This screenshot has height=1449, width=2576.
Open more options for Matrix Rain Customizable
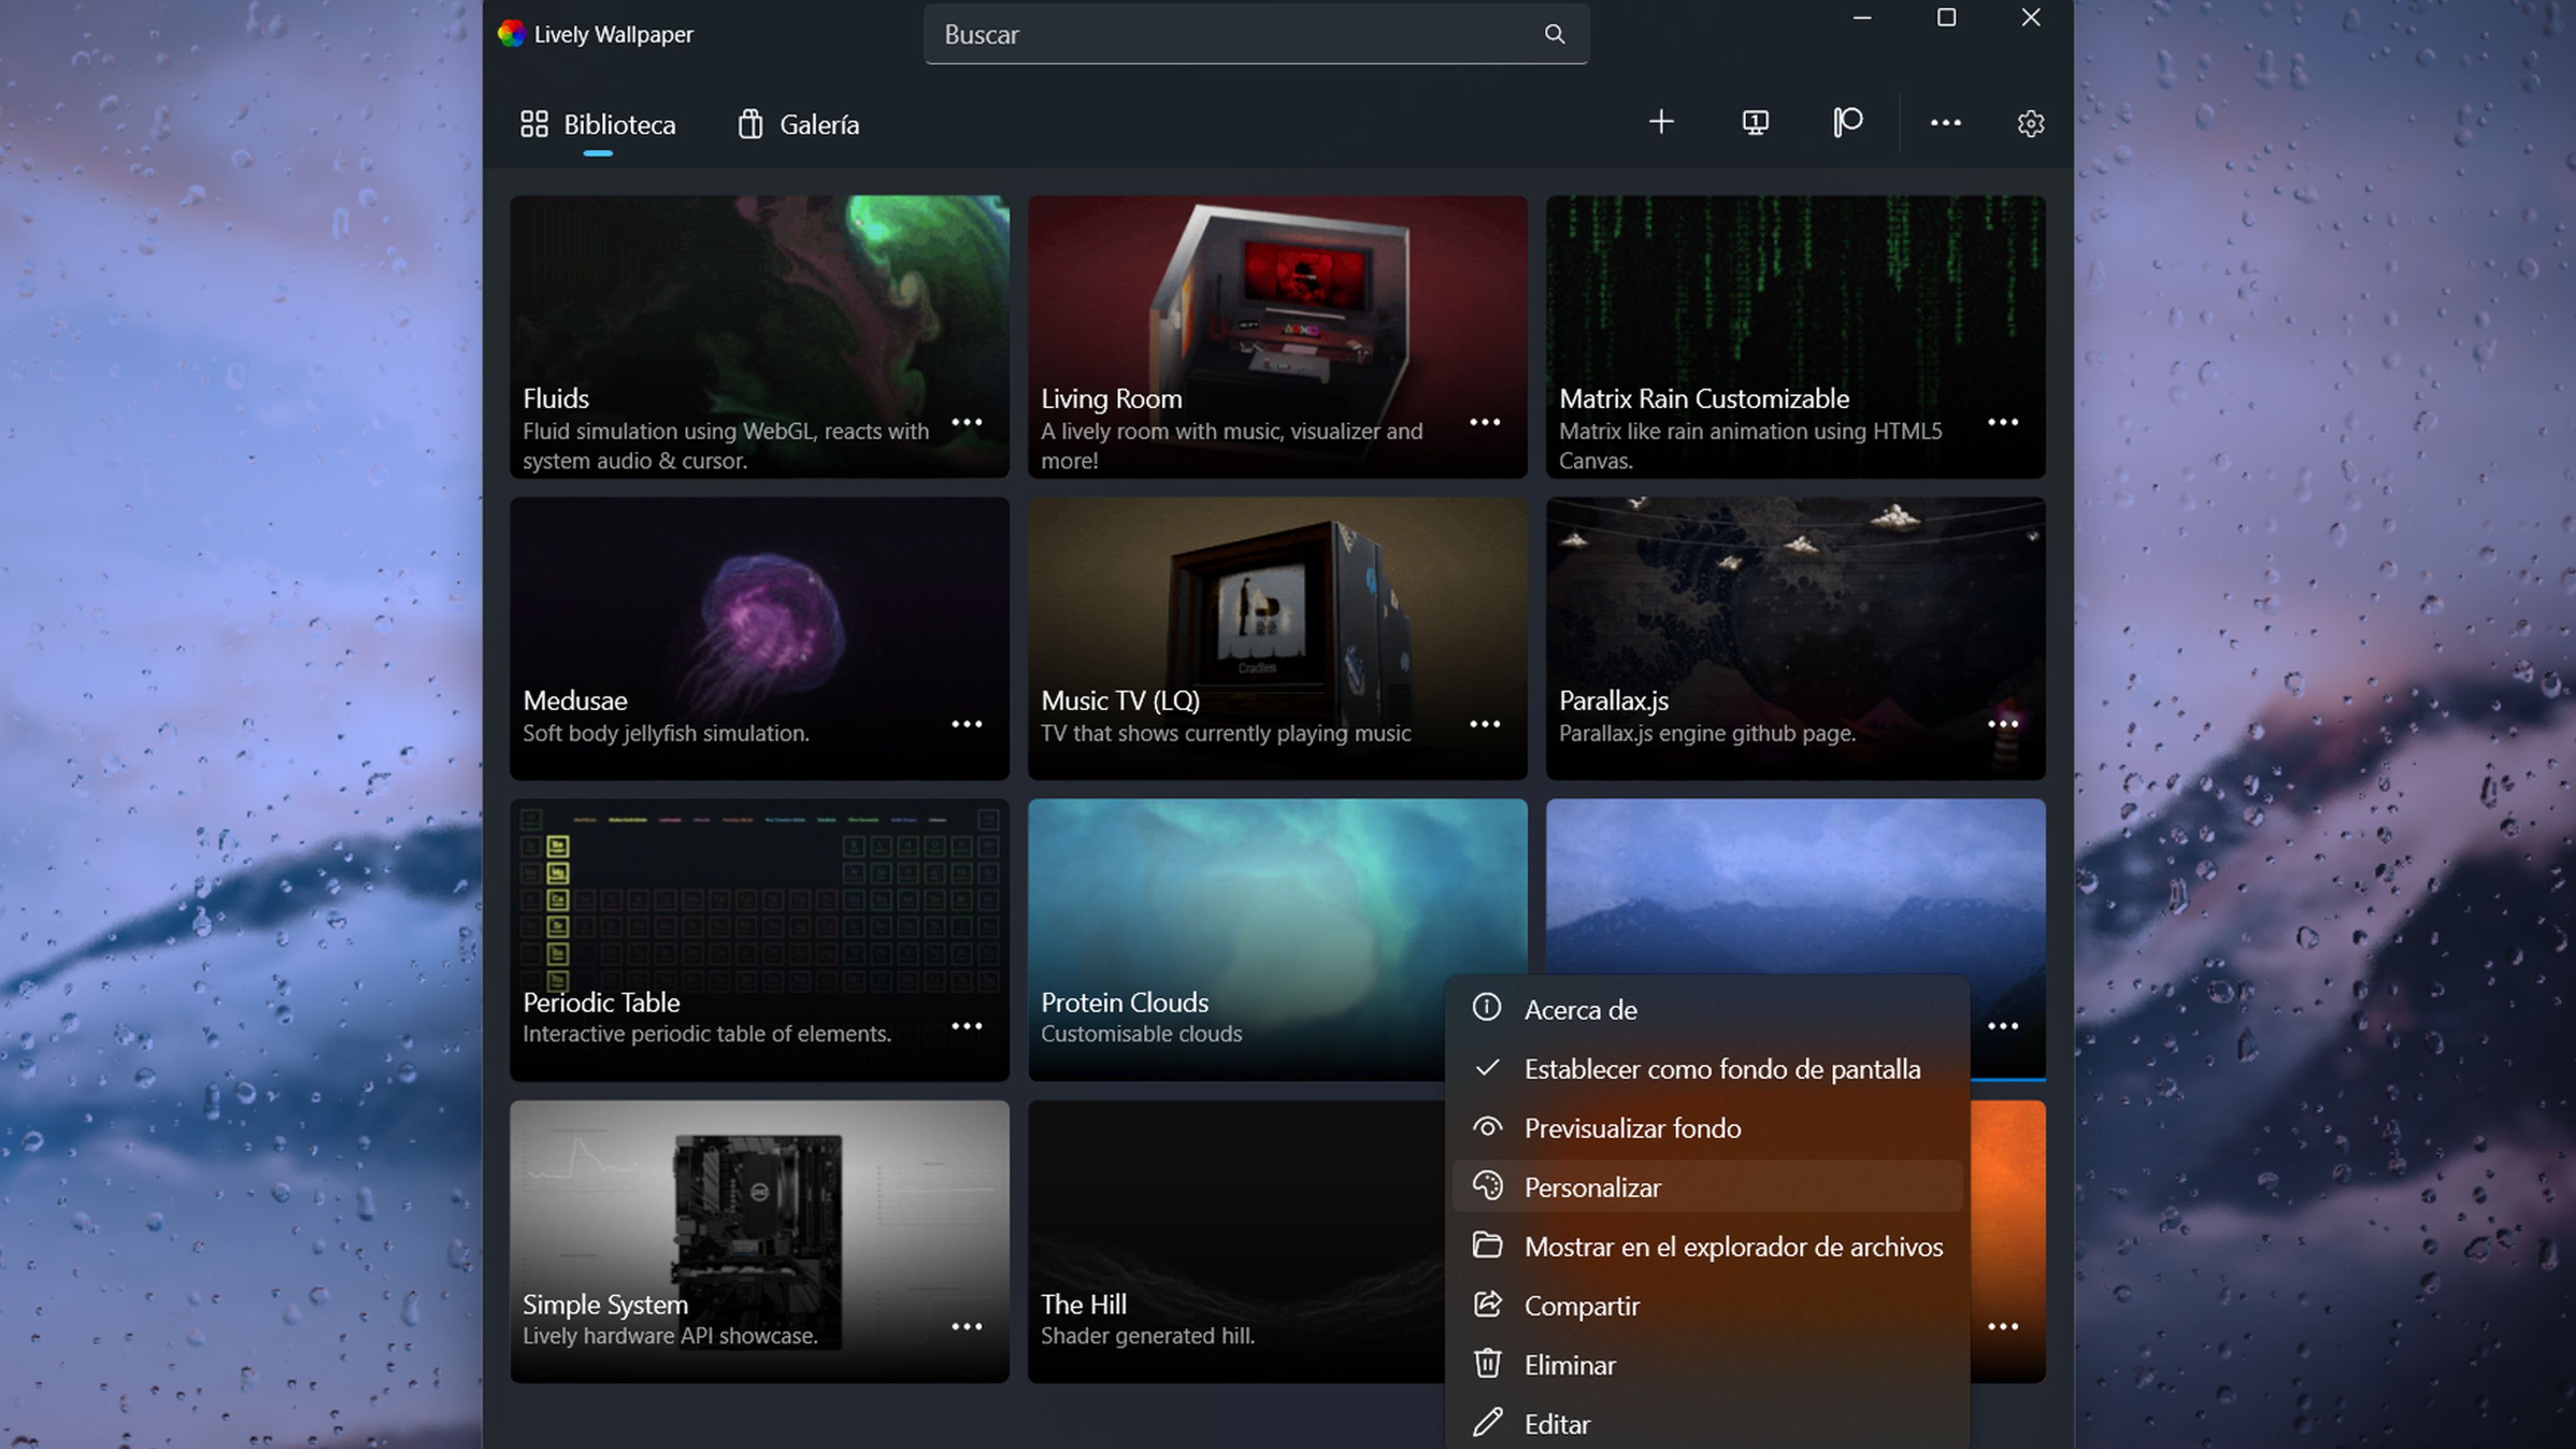click(2002, 422)
